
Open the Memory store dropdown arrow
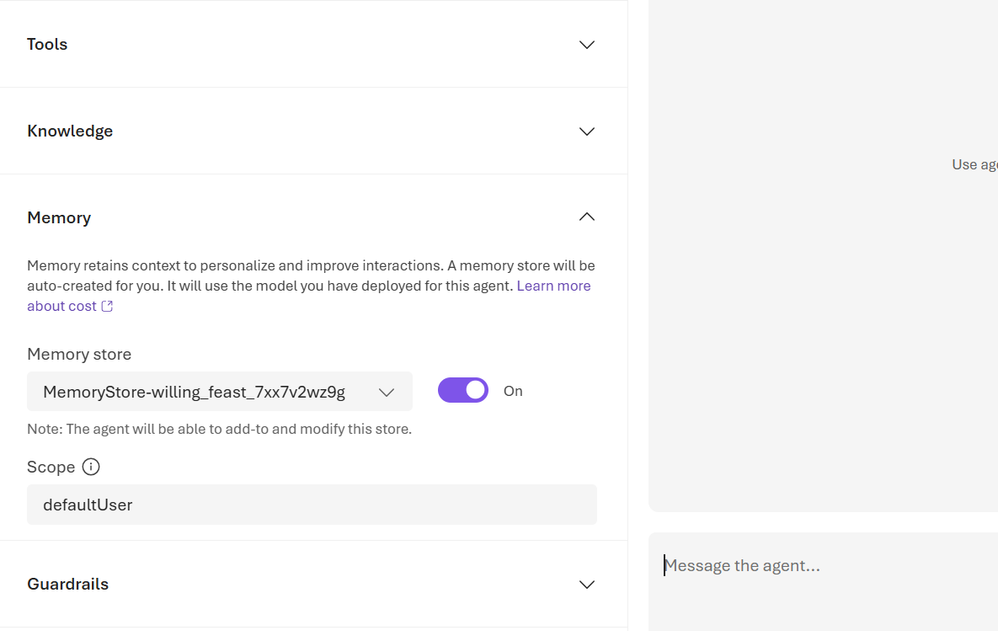point(387,392)
